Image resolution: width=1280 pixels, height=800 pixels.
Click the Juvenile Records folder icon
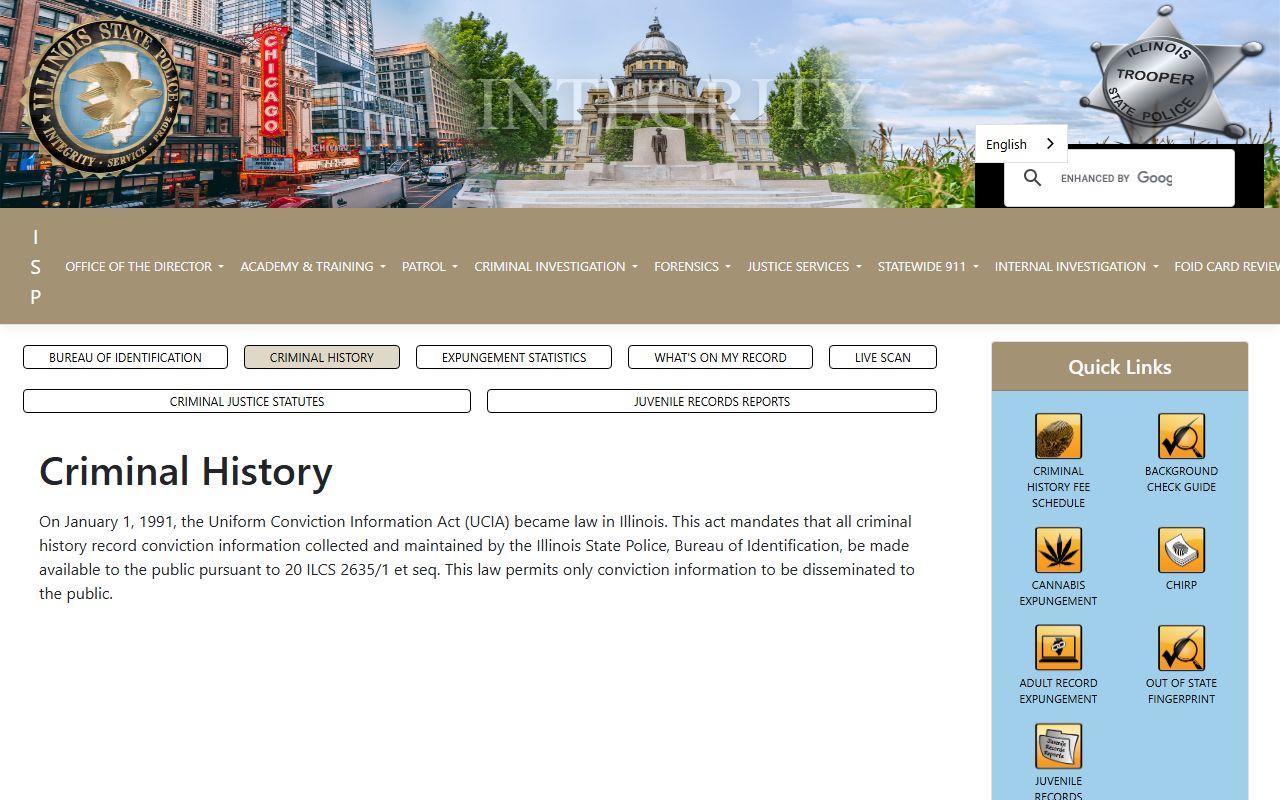pos(1058,747)
